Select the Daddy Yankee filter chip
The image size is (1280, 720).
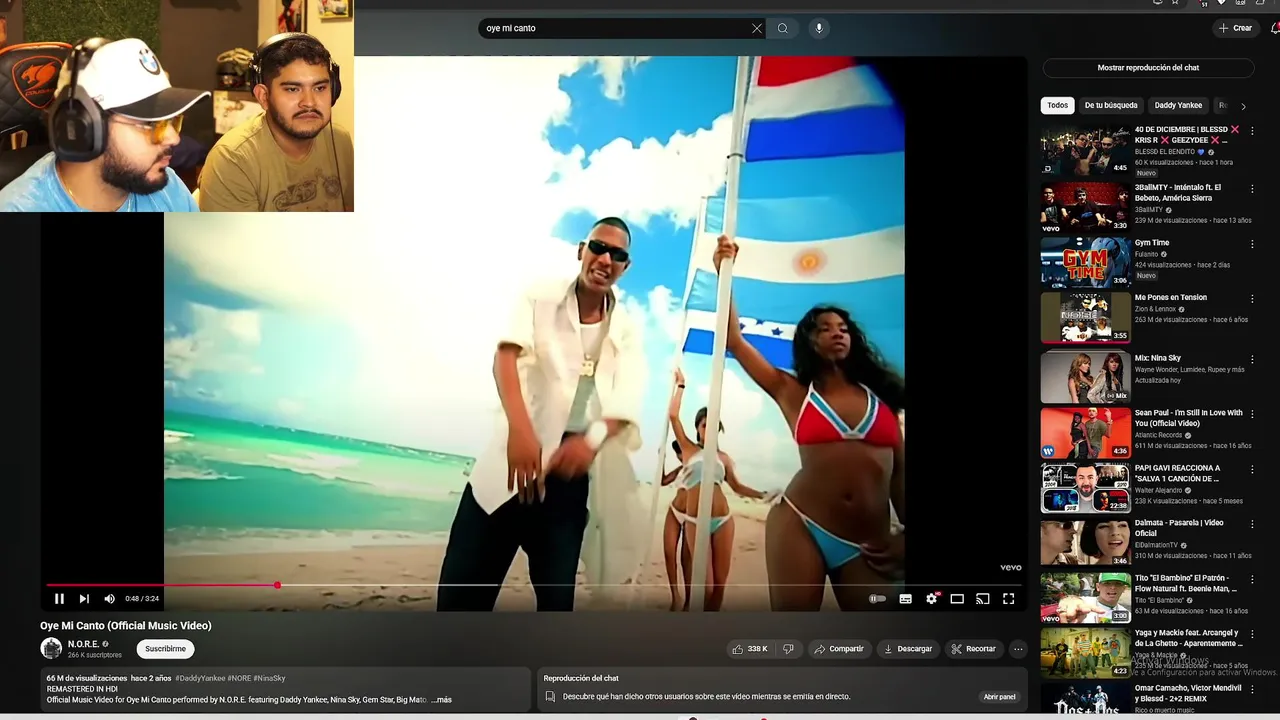1178,105
